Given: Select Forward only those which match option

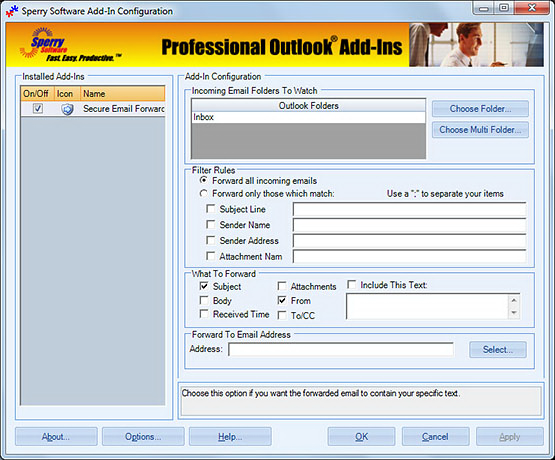Looking at the screenshot, I should pos(204,193).
